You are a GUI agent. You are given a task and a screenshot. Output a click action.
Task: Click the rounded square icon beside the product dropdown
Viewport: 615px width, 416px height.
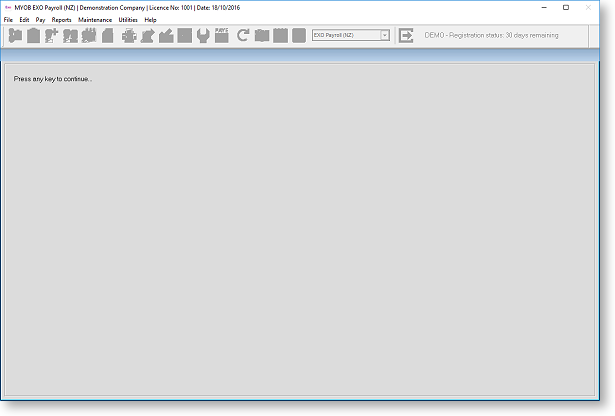click(x=299, y=35)
